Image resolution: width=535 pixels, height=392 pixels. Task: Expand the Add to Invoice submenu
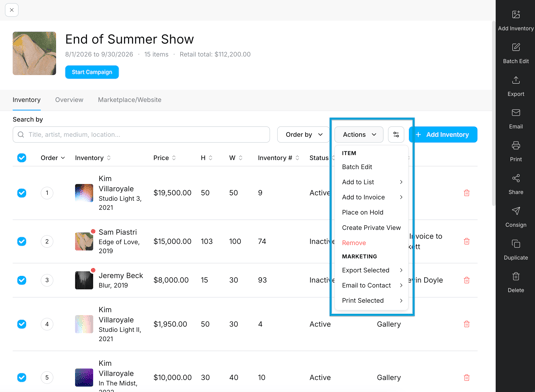[x=372, y=197]
